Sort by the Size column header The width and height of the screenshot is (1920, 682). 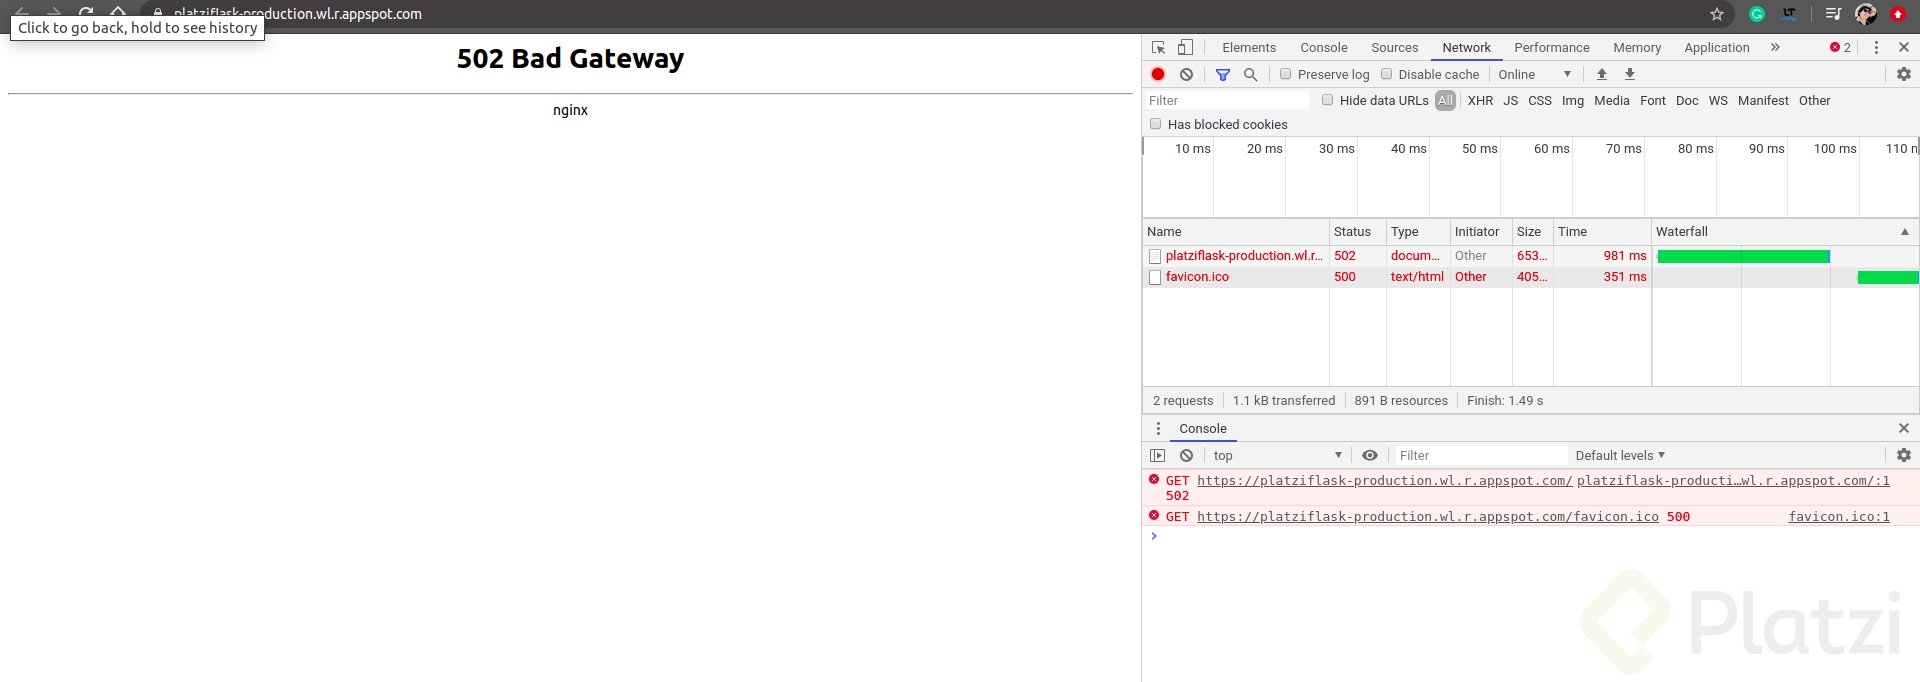1532,231
